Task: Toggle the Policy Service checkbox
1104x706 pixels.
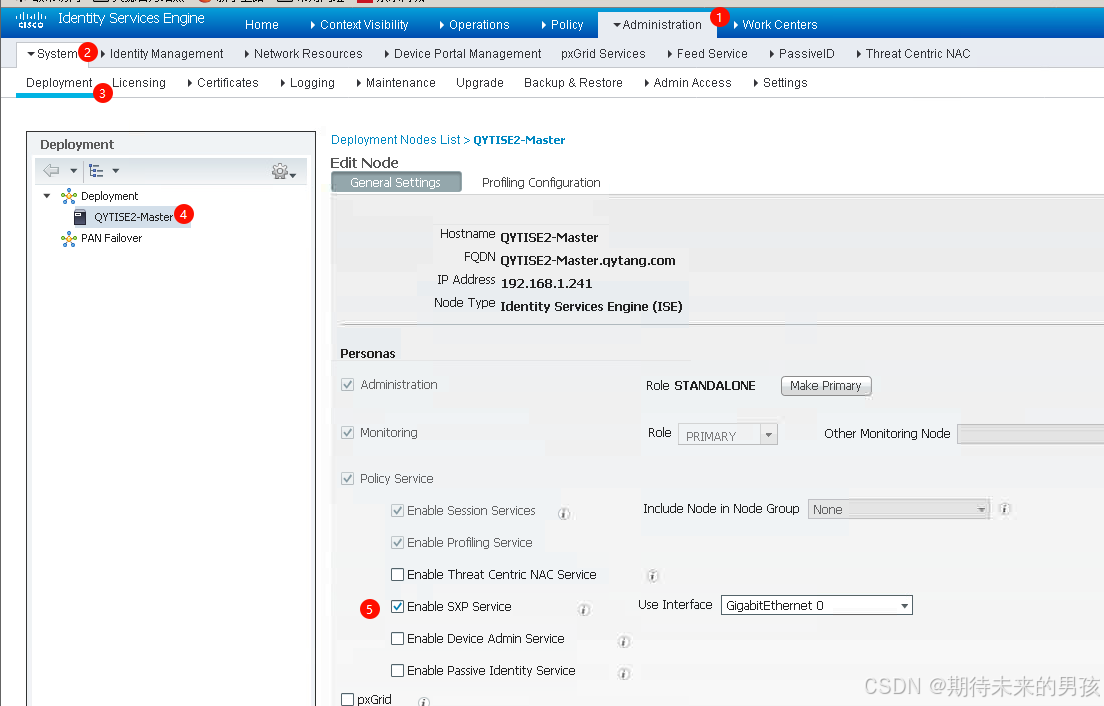Action: click(347, 479)
